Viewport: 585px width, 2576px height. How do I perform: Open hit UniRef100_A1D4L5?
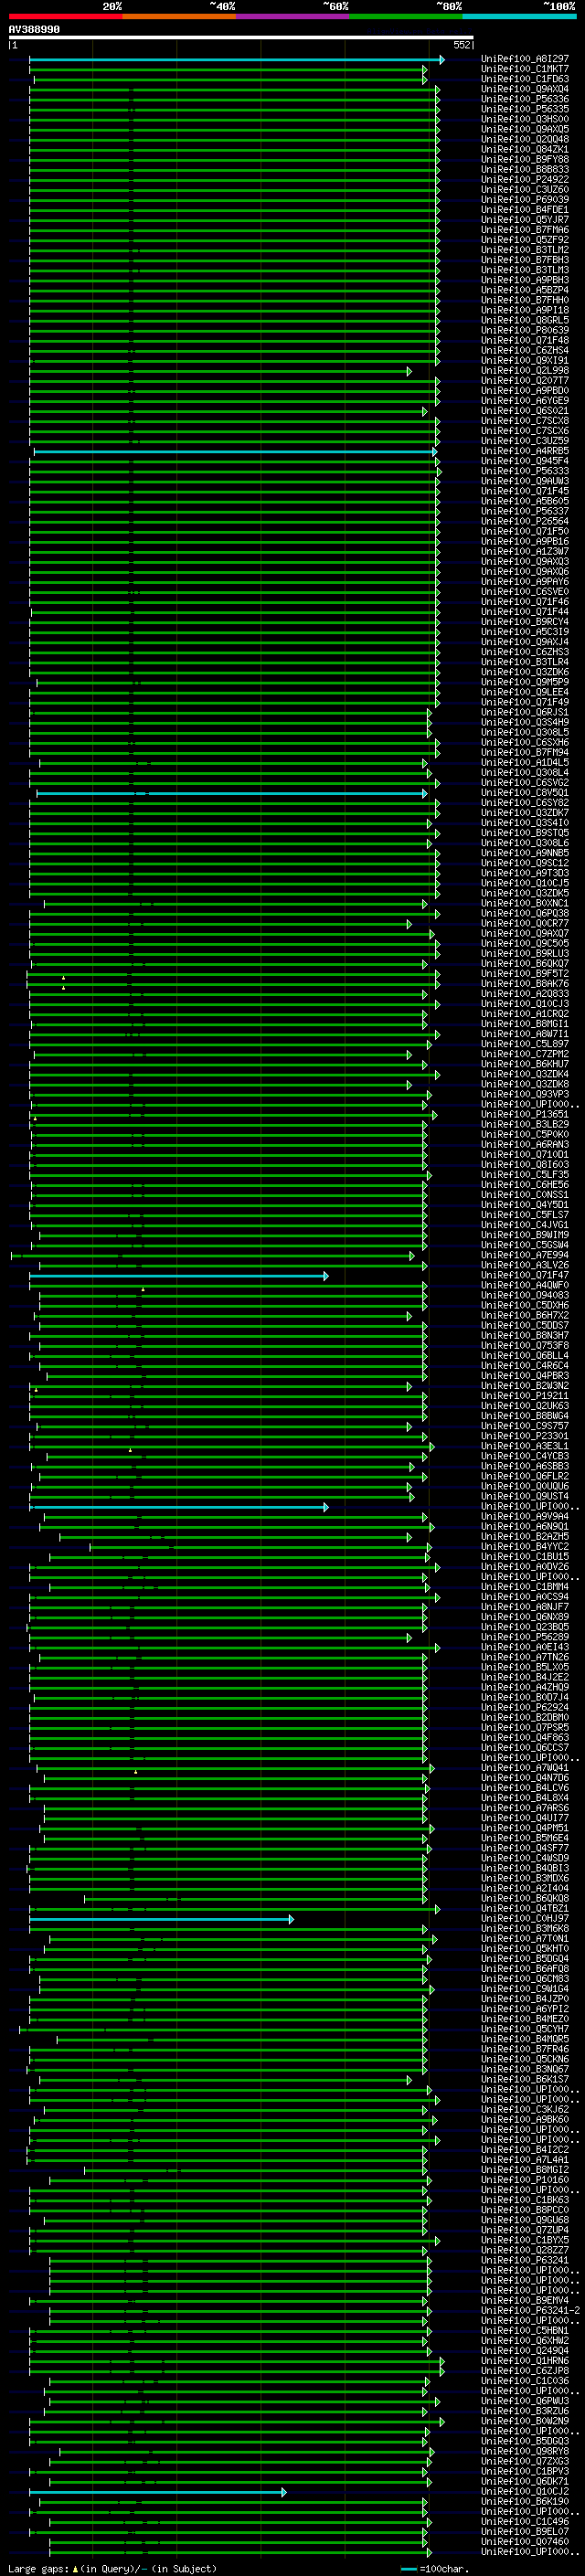(x=525, y=762)
